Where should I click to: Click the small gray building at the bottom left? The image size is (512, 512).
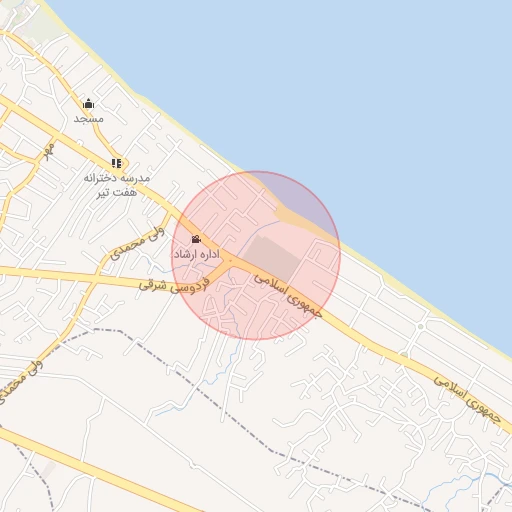49,469
